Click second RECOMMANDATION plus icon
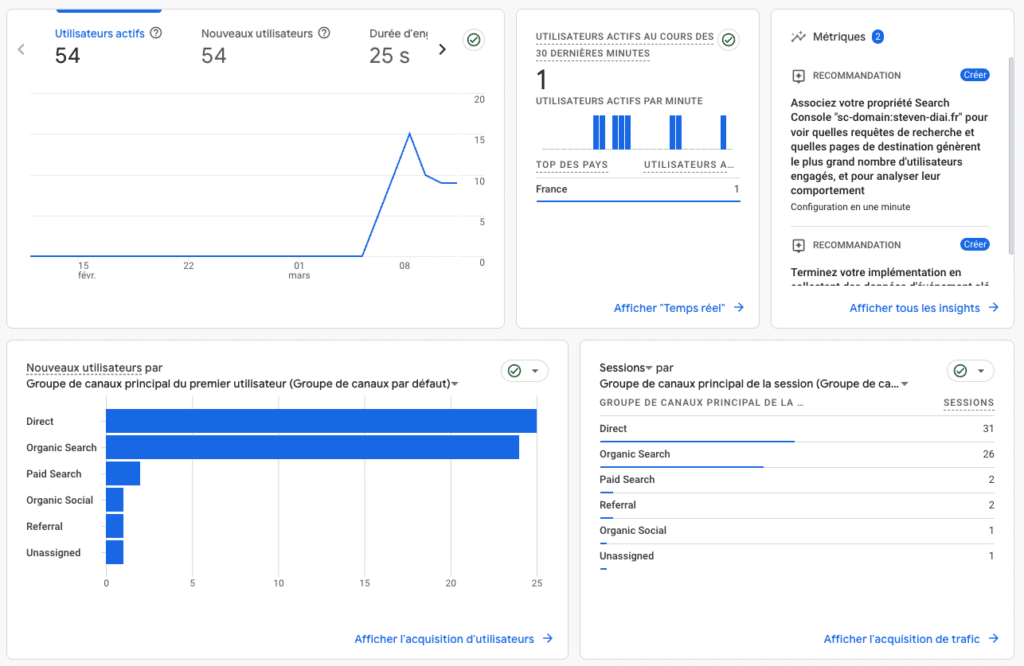The height and width of the screenshot is (666, 1024). coord(798,246)
